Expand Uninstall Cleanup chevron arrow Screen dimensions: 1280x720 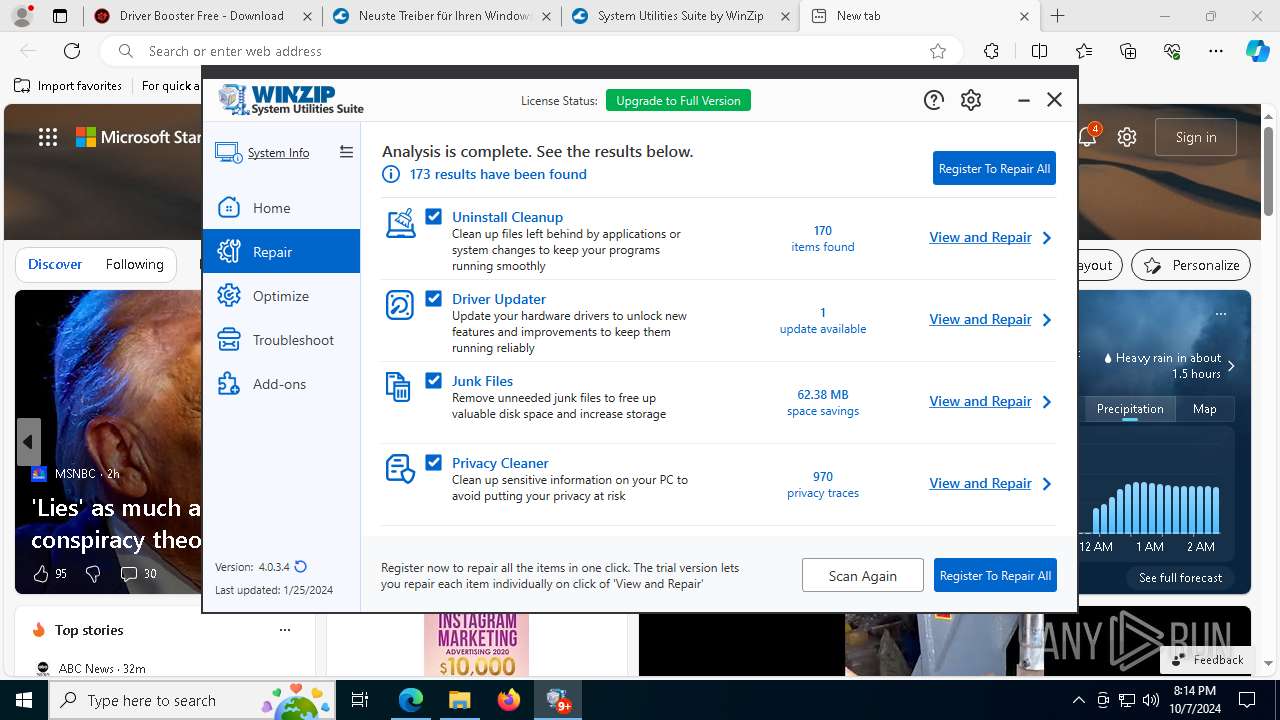[1047, 238]
